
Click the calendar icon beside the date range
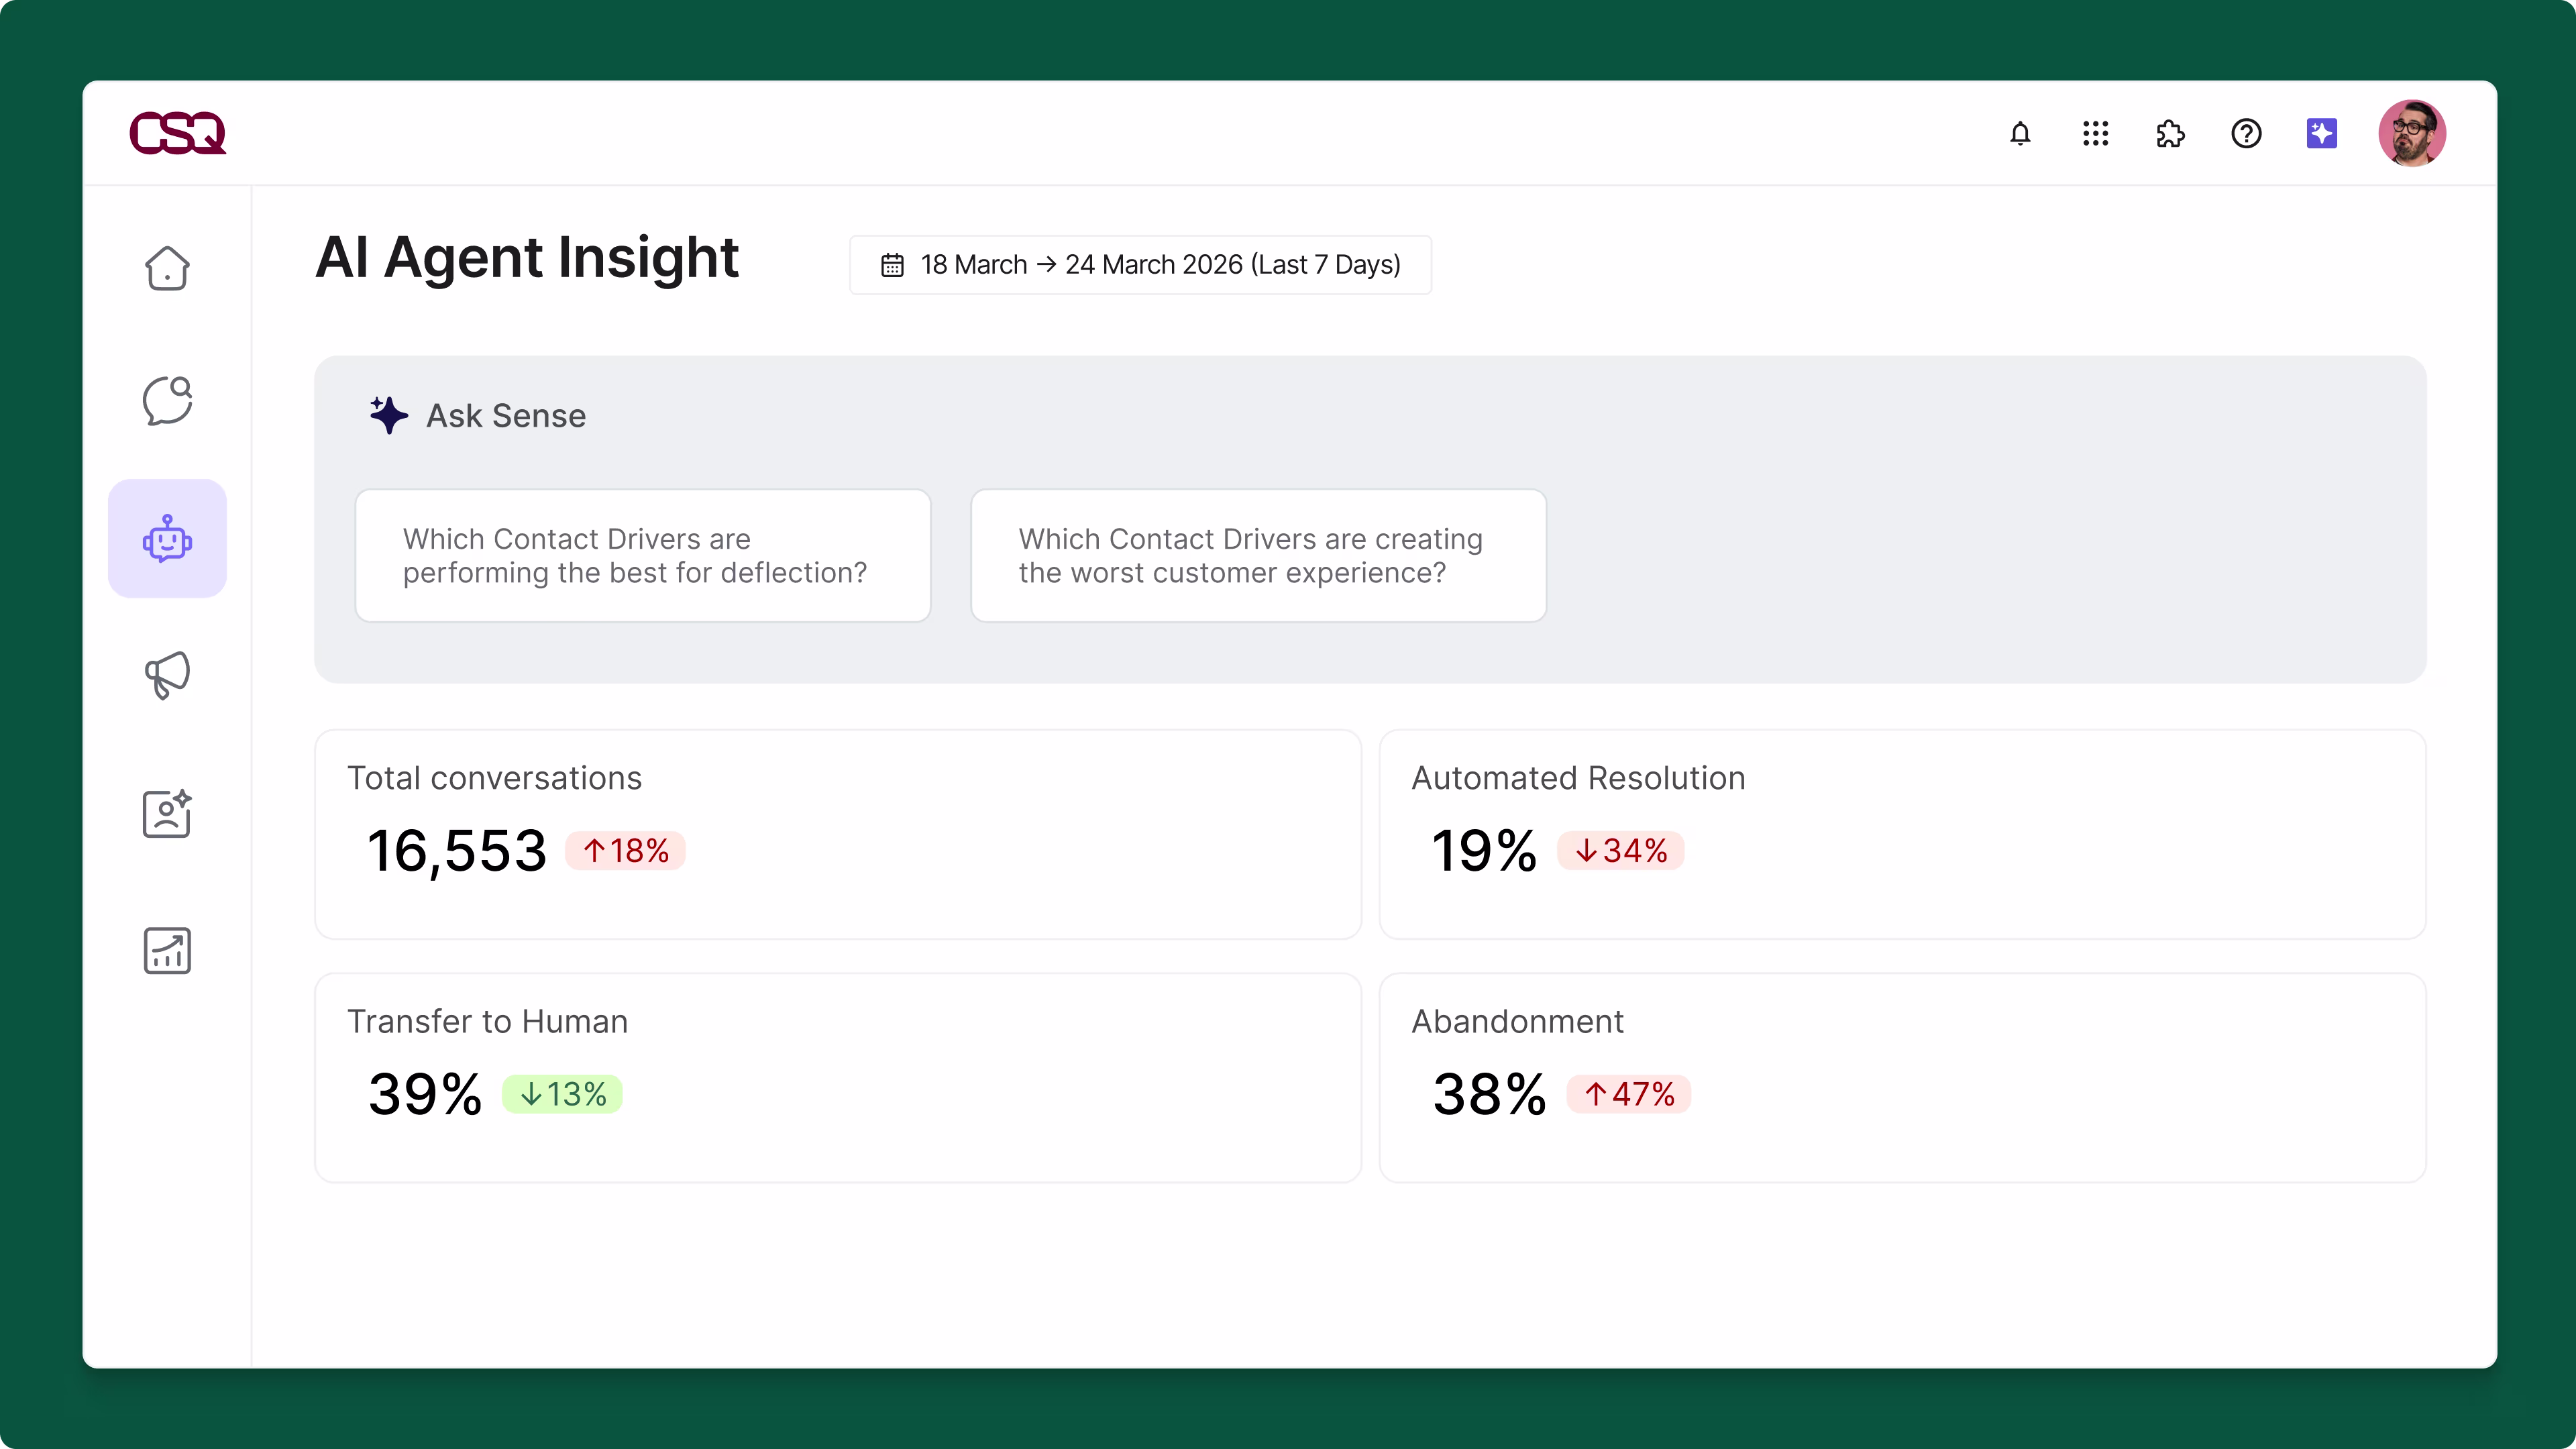893,264
